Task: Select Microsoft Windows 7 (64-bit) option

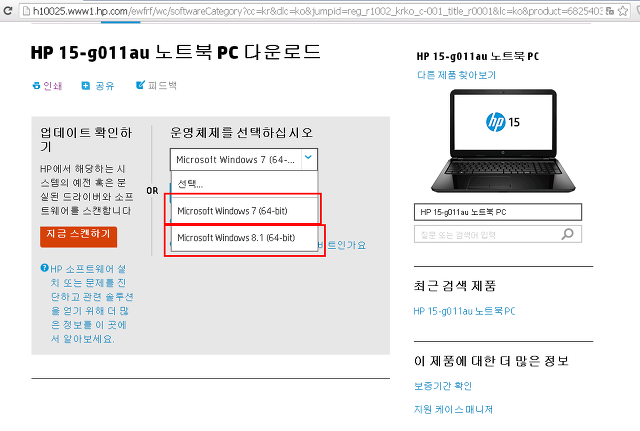Action: (x=244, y=211)
